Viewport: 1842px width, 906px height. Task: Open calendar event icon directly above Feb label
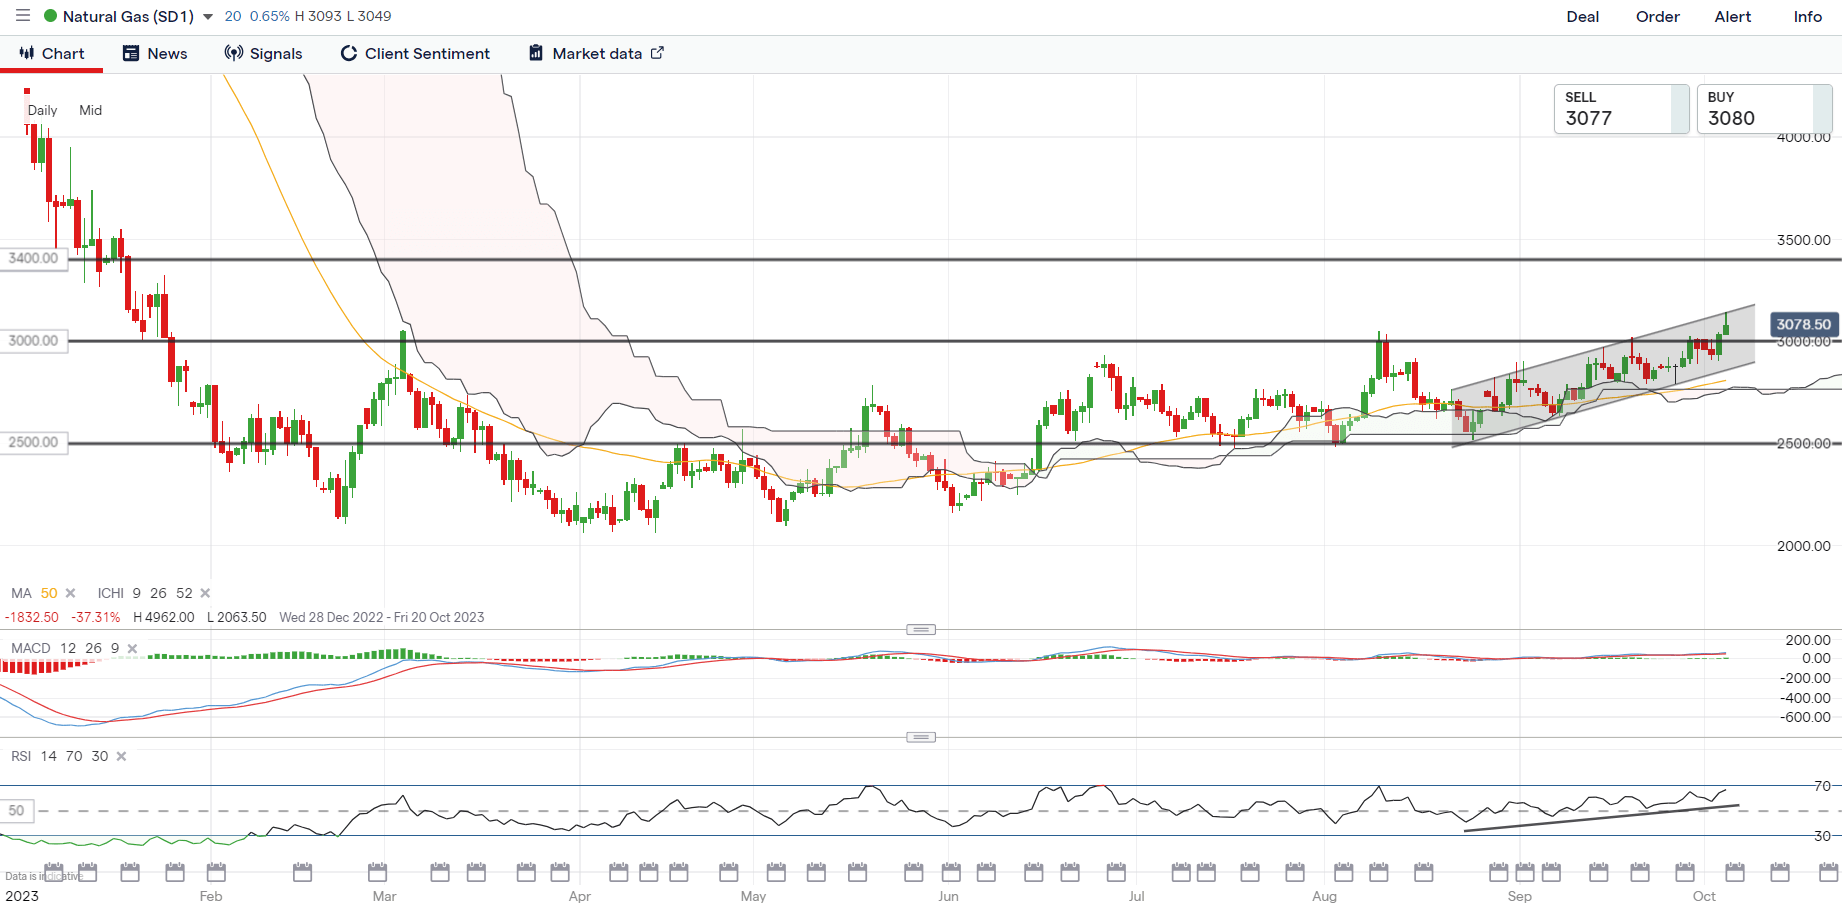tap(216, 872)
